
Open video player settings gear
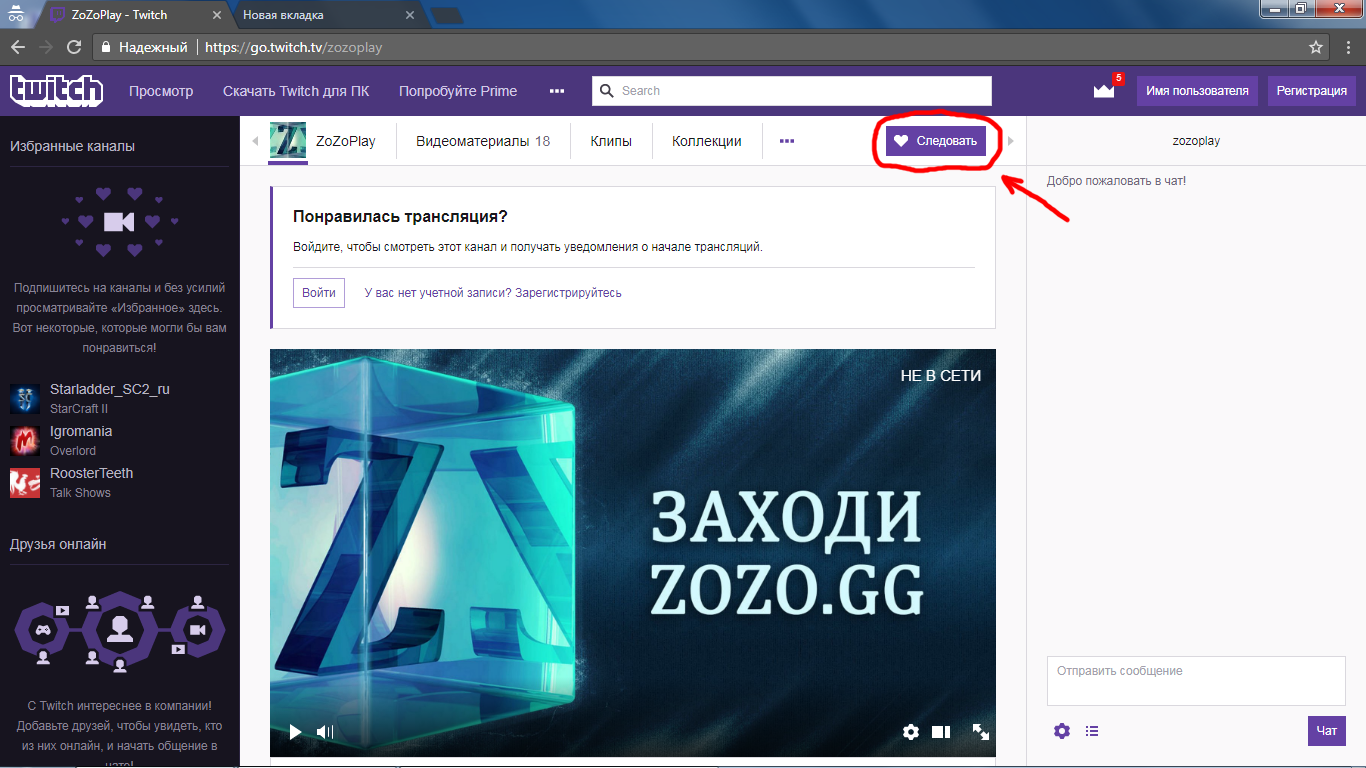point(910,732)
